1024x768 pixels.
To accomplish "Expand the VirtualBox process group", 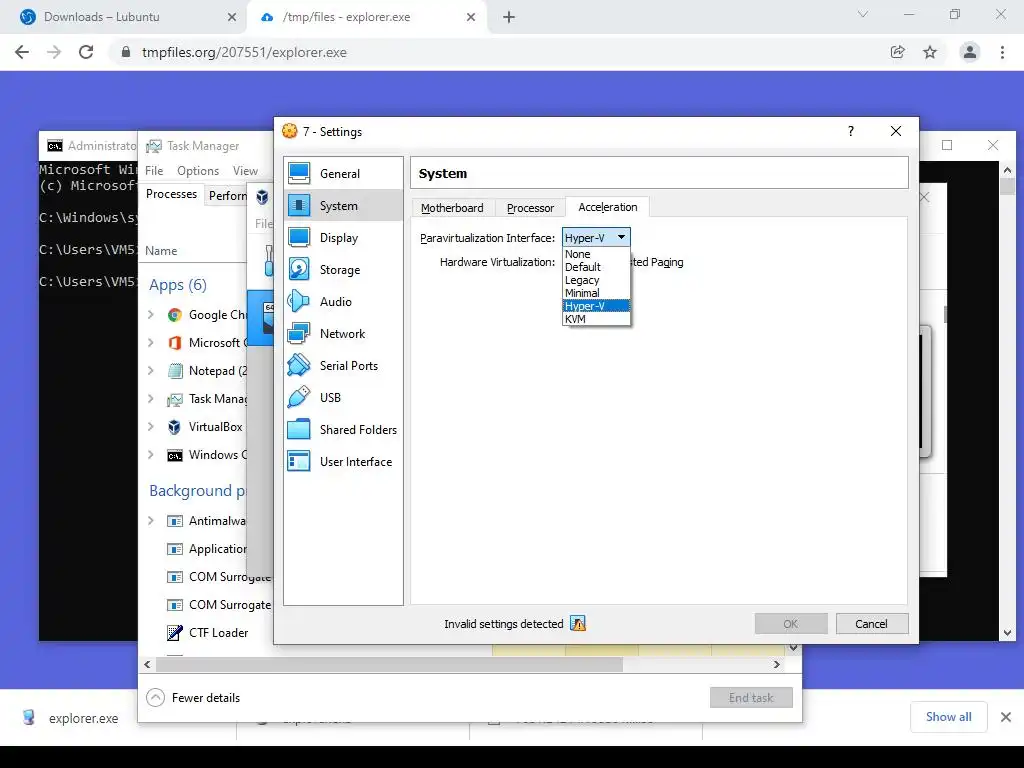I will (151, 426).
